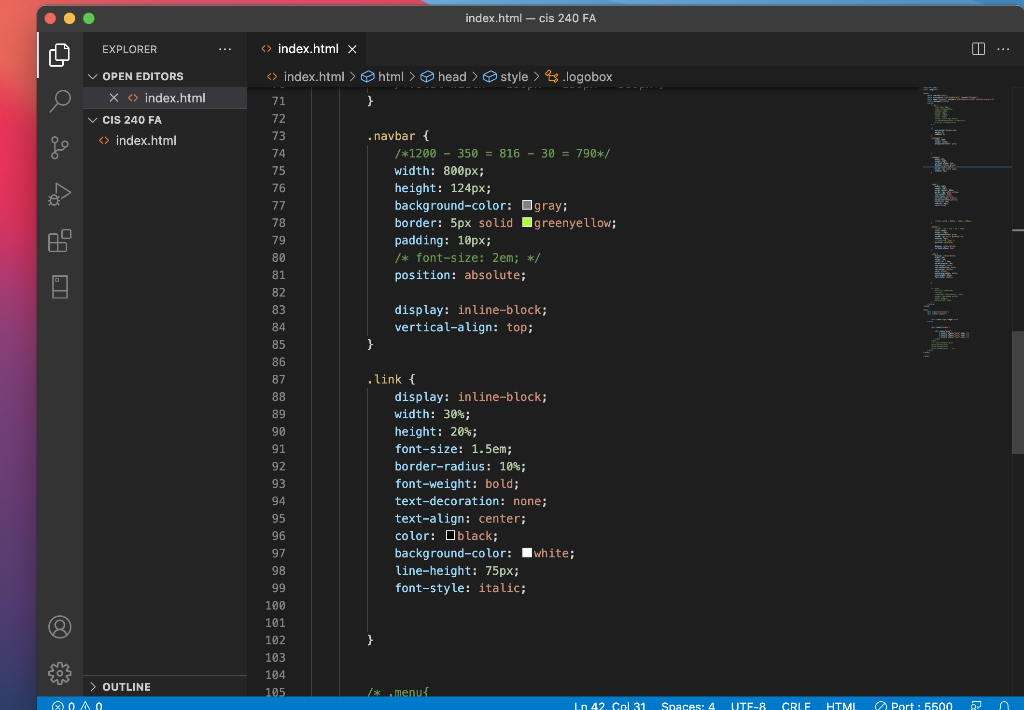Select the greenyellow color swatch on line 78
This screenshot has width=1024, height=710.
(x=527, y=222)
